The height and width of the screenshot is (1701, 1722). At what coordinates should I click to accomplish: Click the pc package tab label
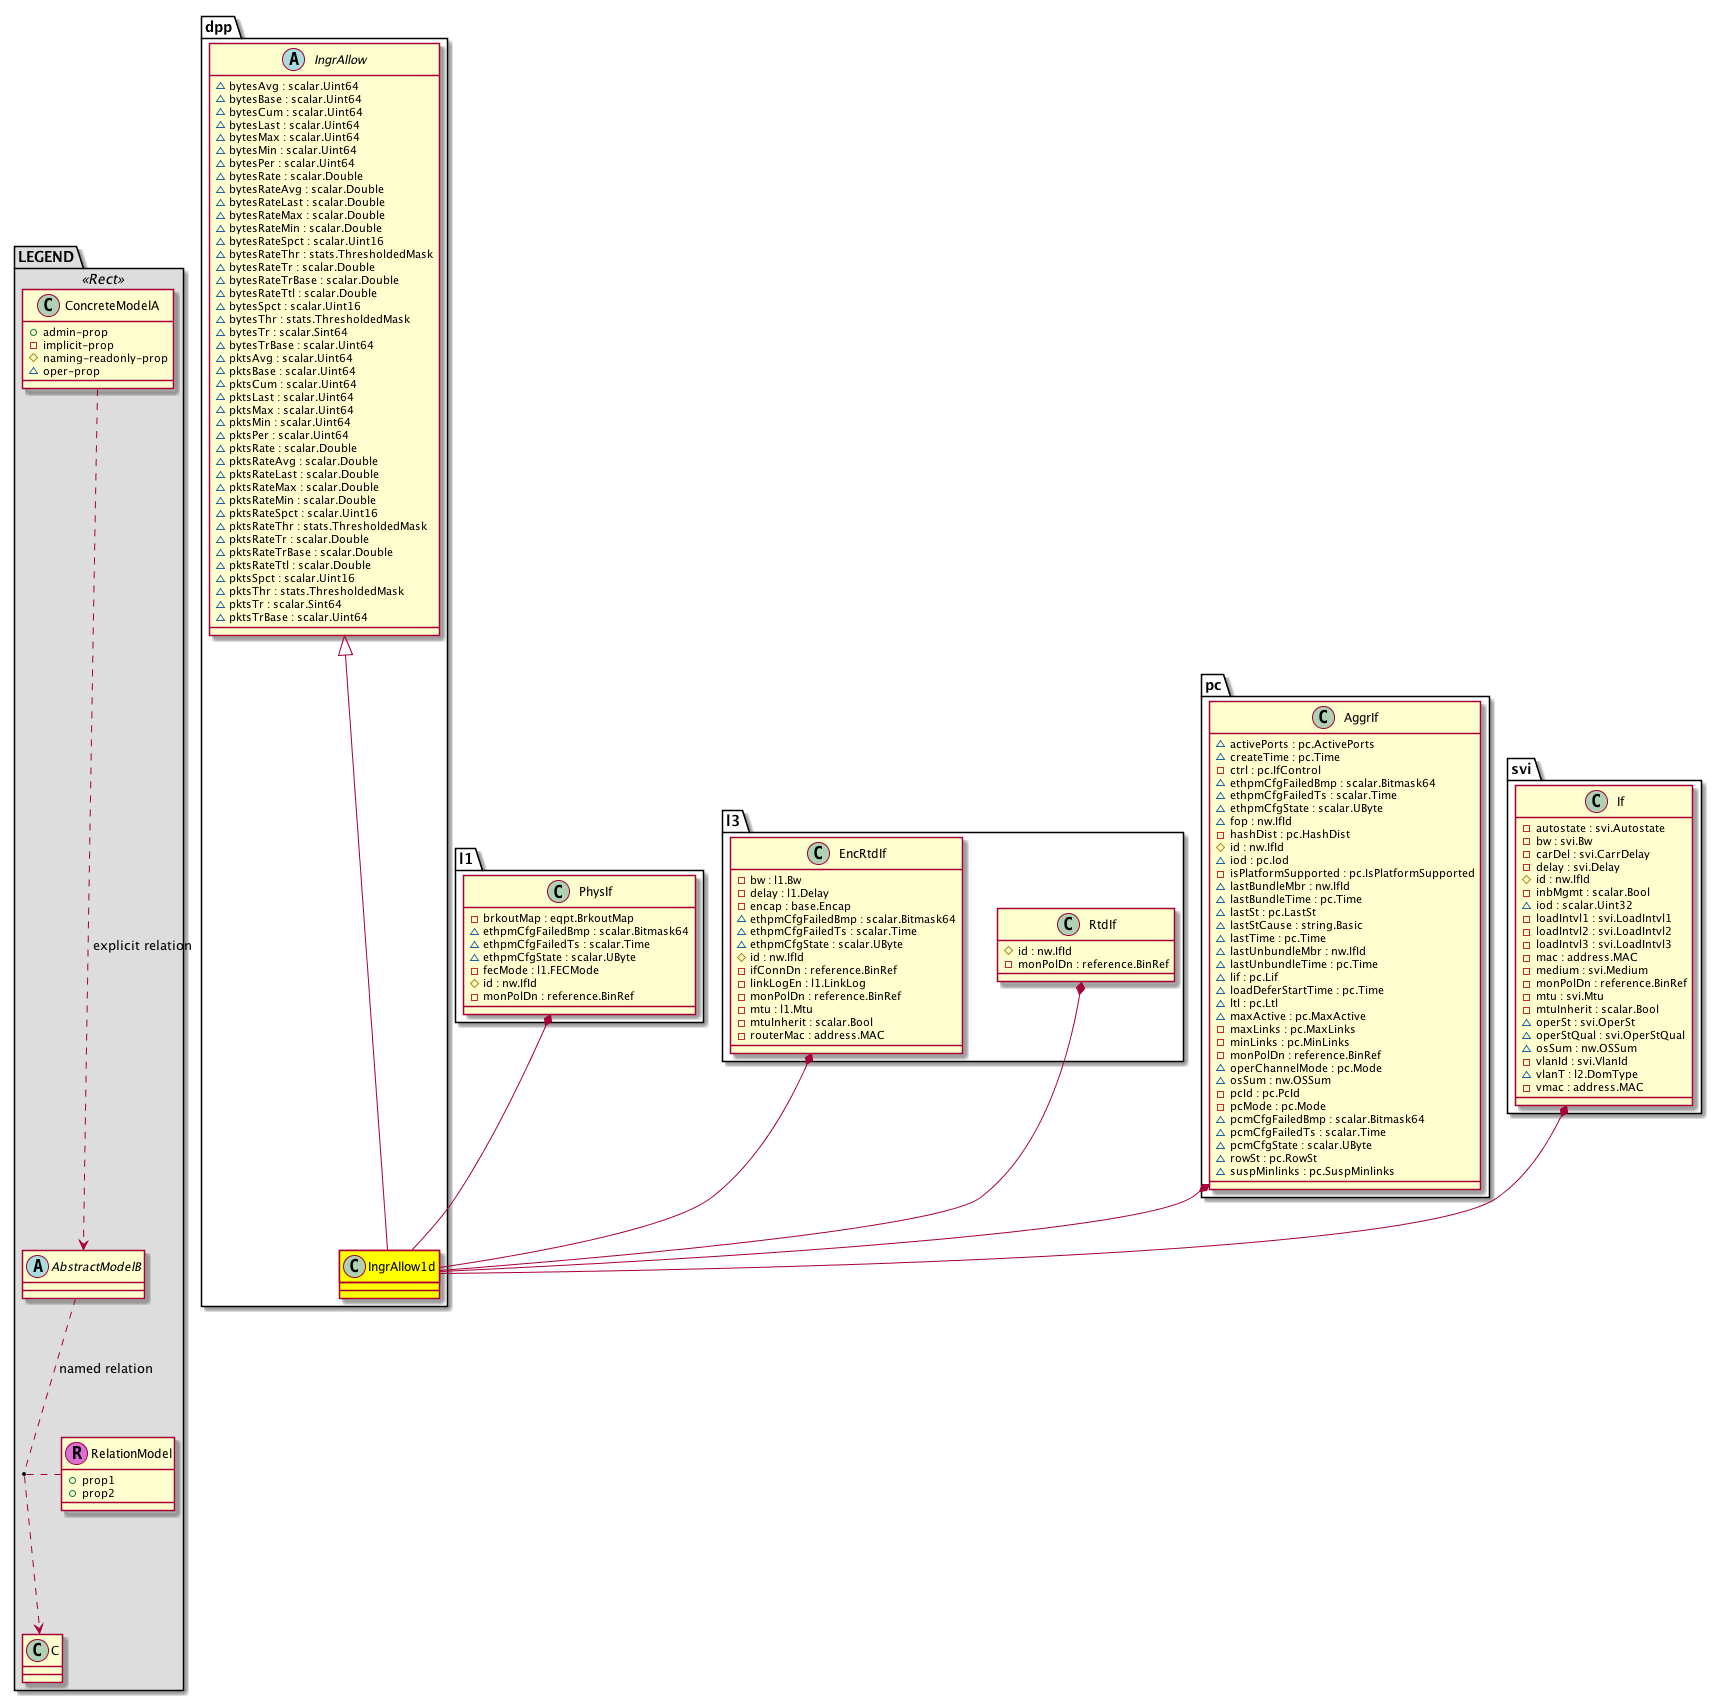1213,685
